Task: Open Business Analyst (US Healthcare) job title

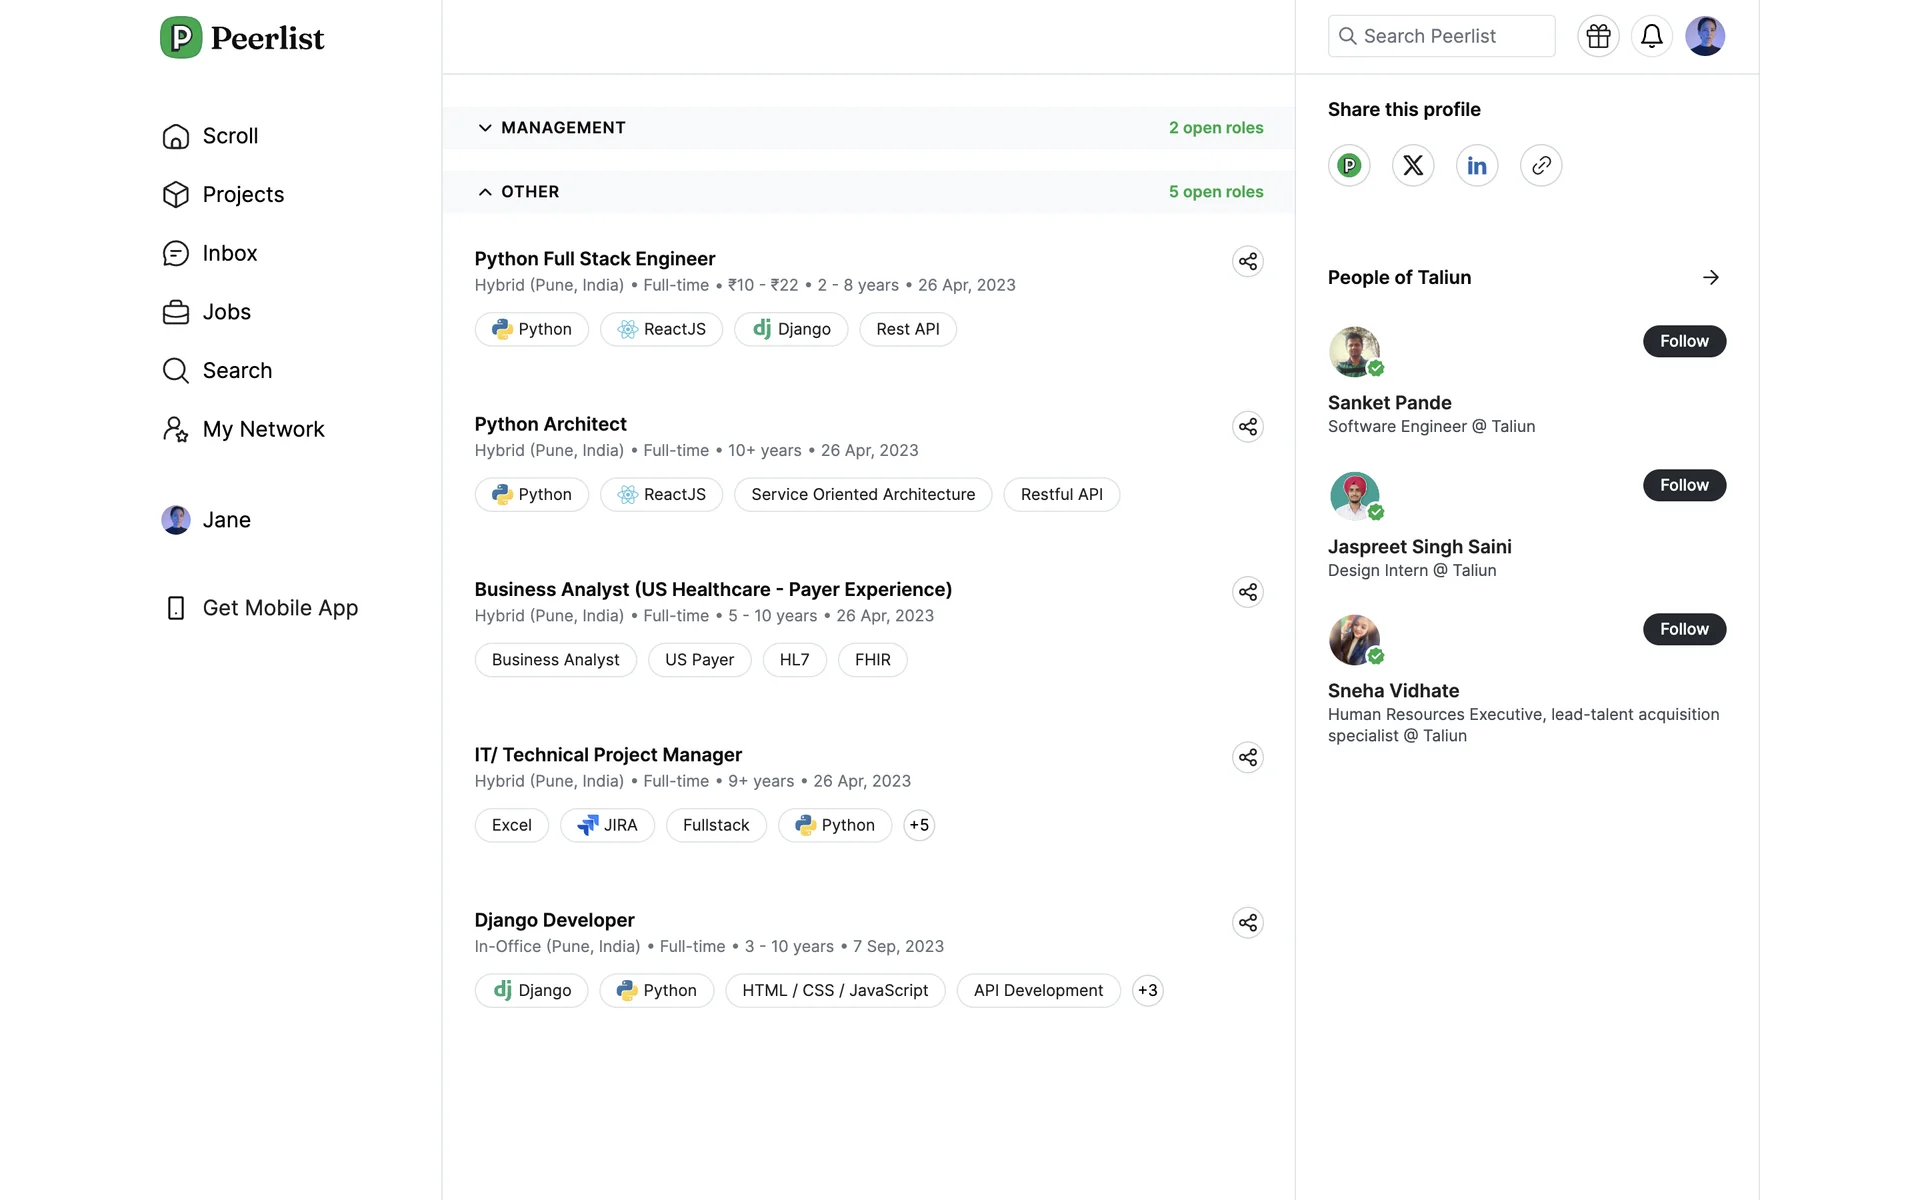Action: coord(712,589)
